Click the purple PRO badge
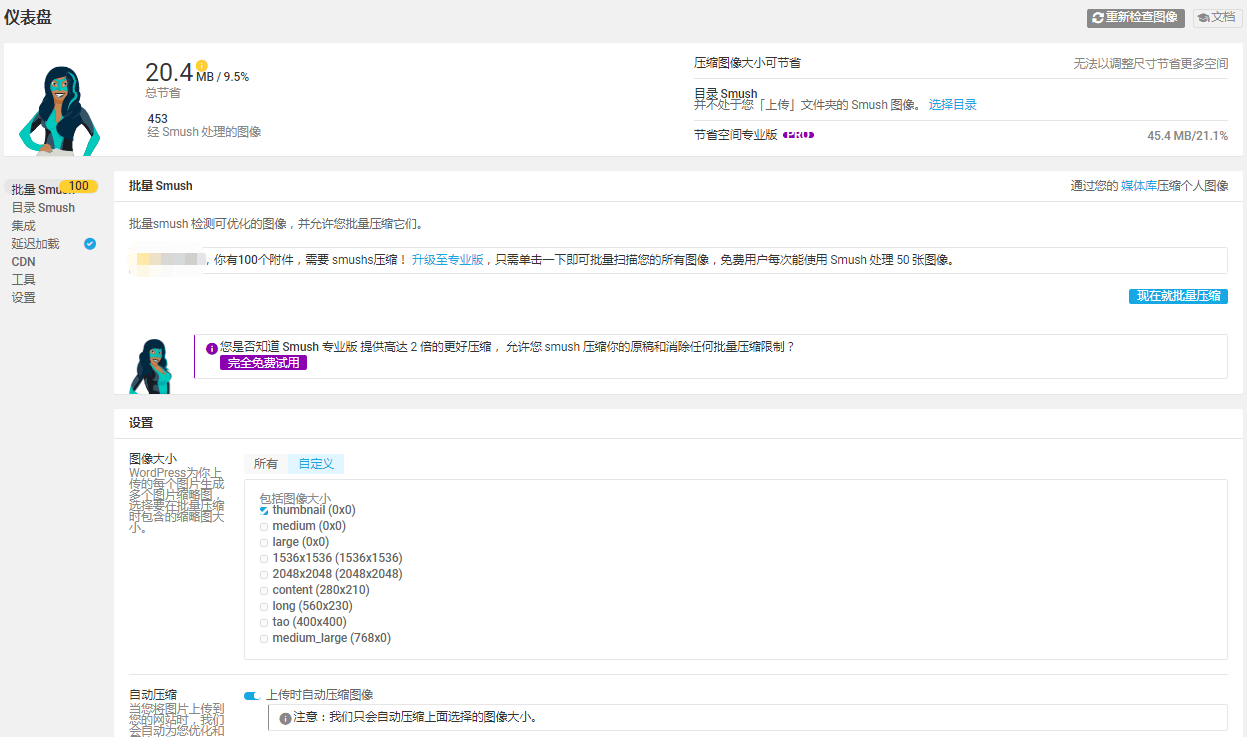 [798, 135]
